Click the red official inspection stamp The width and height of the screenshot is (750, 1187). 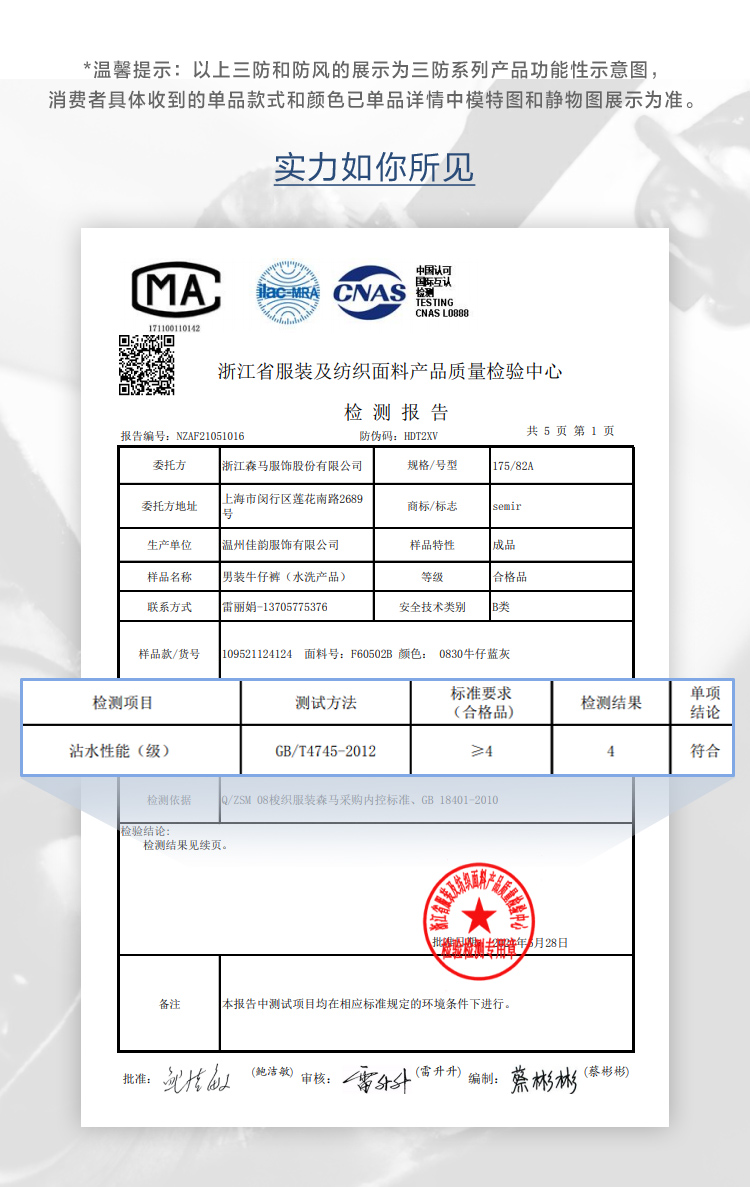point(478,922)
